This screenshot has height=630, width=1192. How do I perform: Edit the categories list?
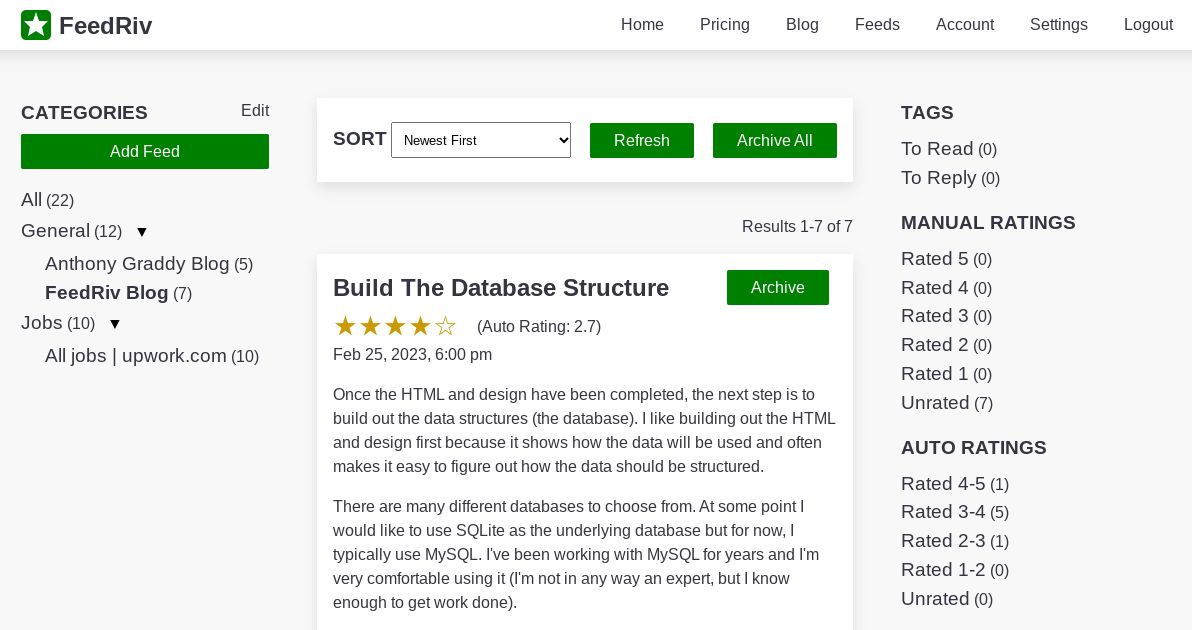(x=255, y=111)
